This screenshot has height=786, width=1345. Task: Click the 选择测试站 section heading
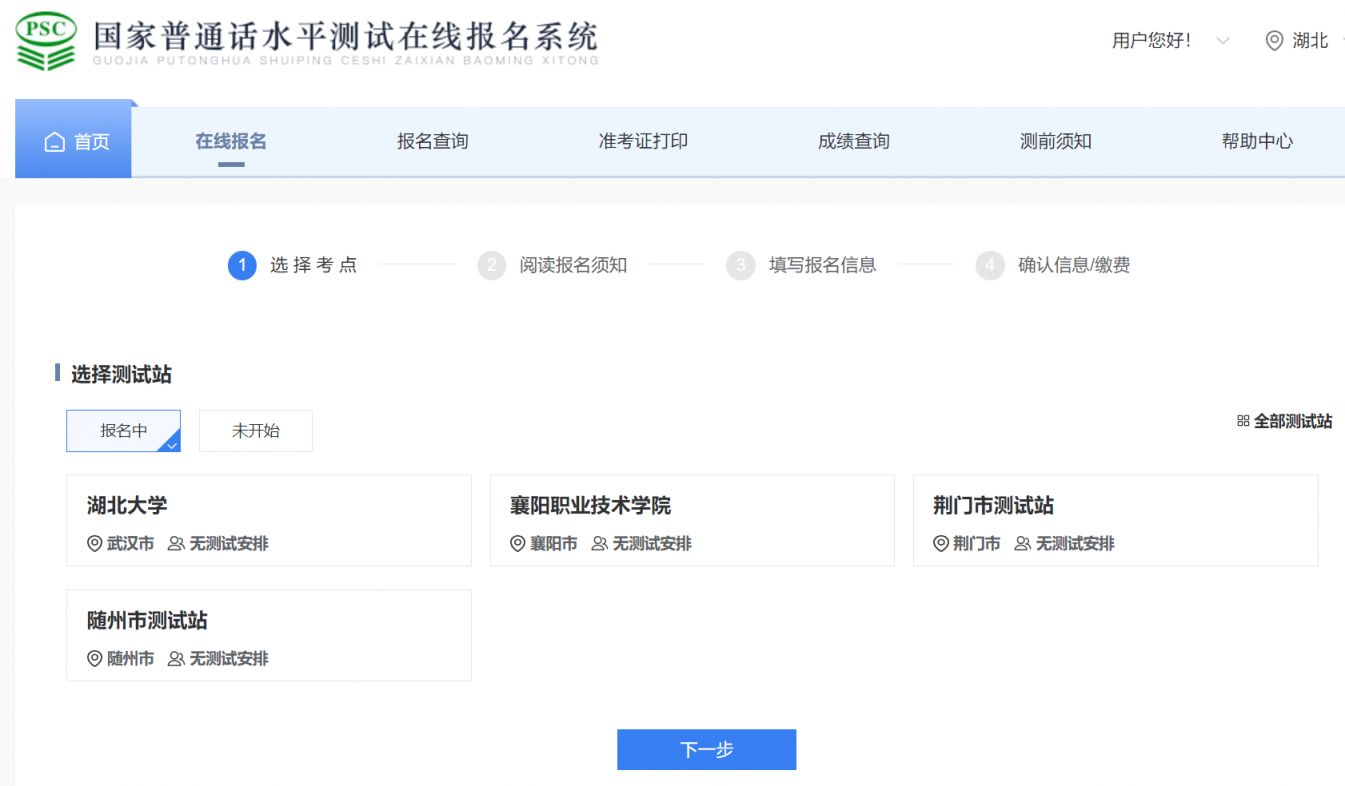pyautogui.click(x=121, y=375)
